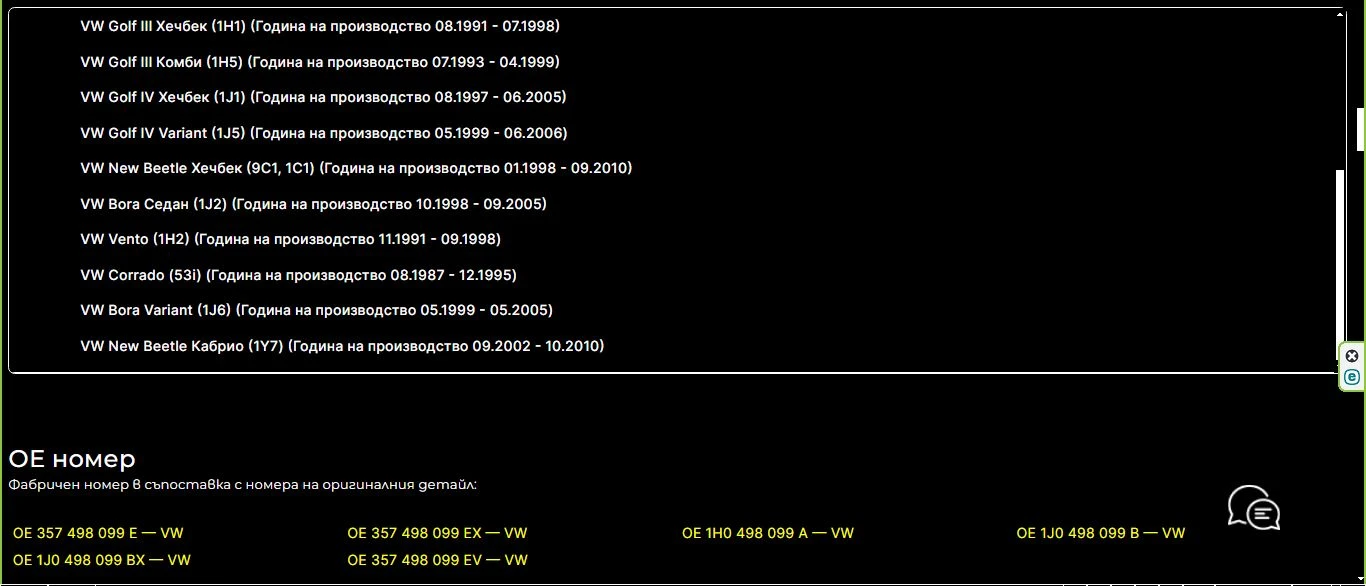Select VW Golf III Комби (1H5) entry
Image resolution: width=1366 pixels, height=586 pixels.
tap(320, 62)
